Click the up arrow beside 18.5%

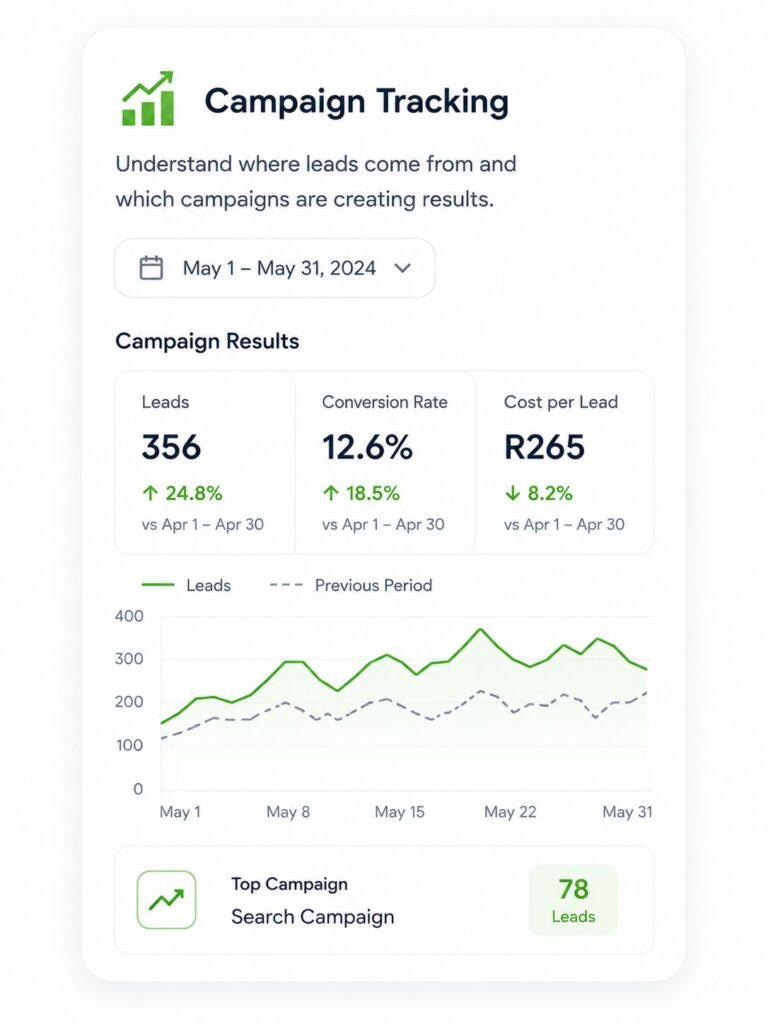click(331, 493)
